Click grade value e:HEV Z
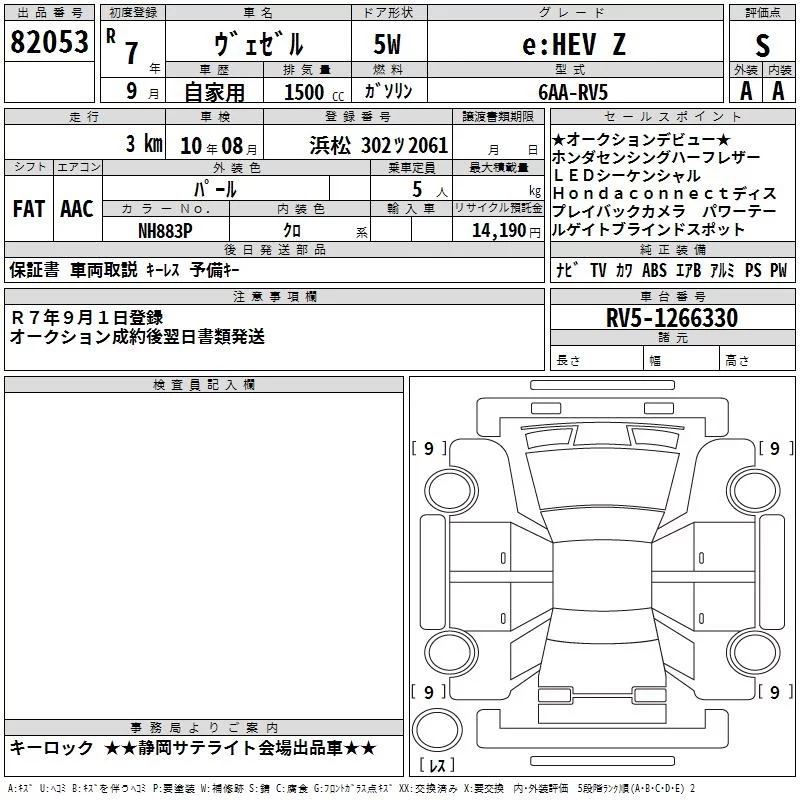The image size is (800, 800). pos(573,44)
